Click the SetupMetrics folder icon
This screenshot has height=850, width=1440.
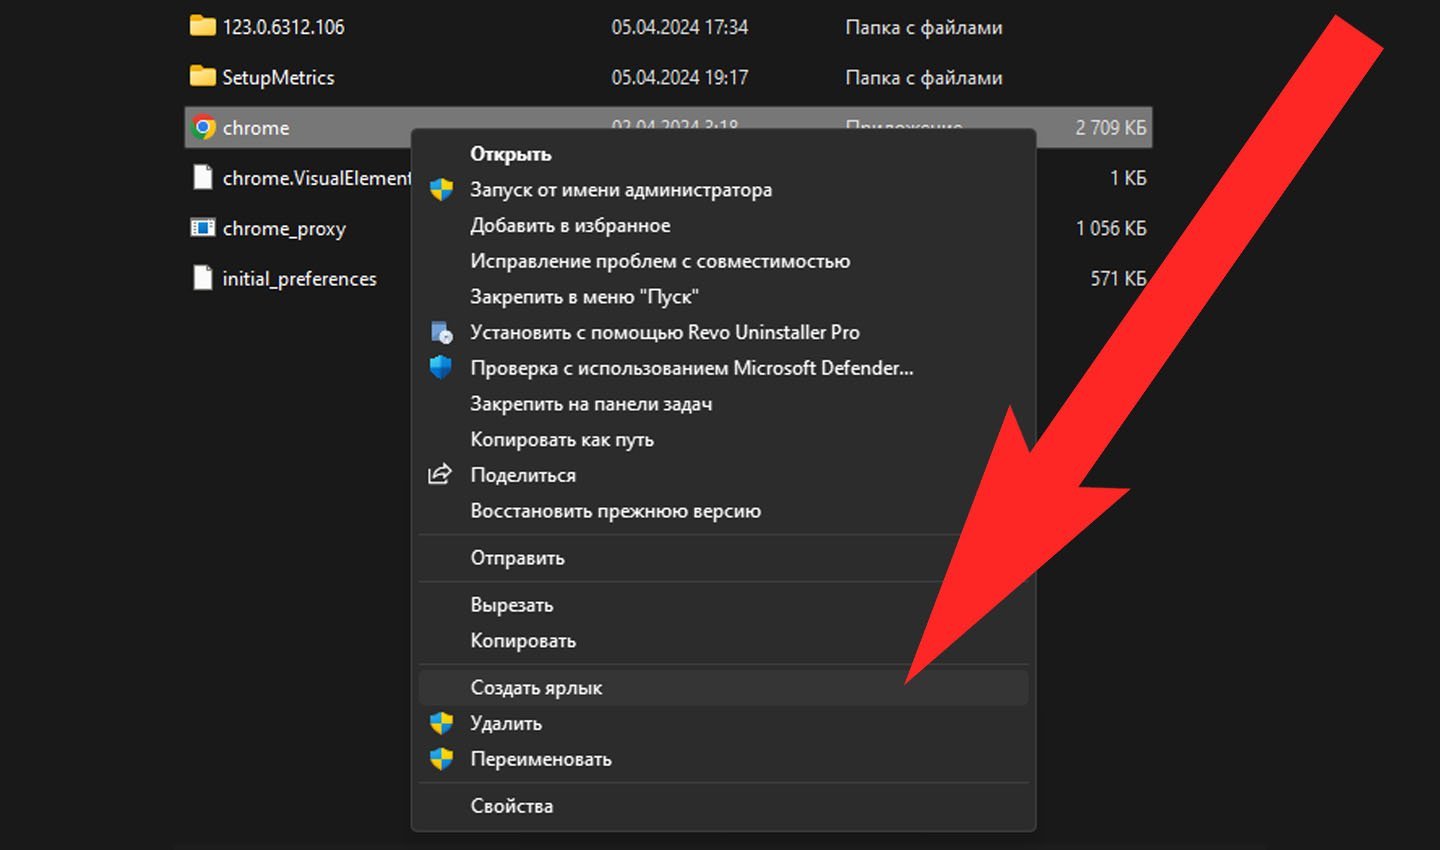point(203,76)
